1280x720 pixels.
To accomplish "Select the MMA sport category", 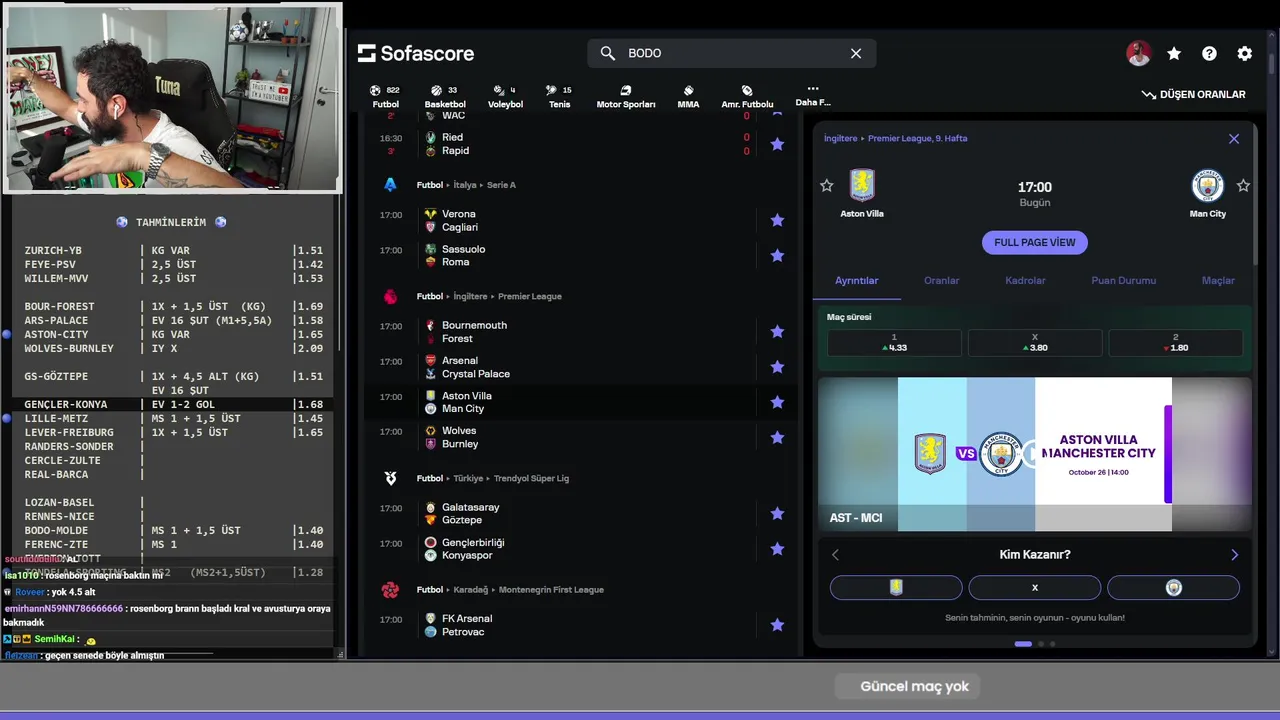I will pos(688,97).
